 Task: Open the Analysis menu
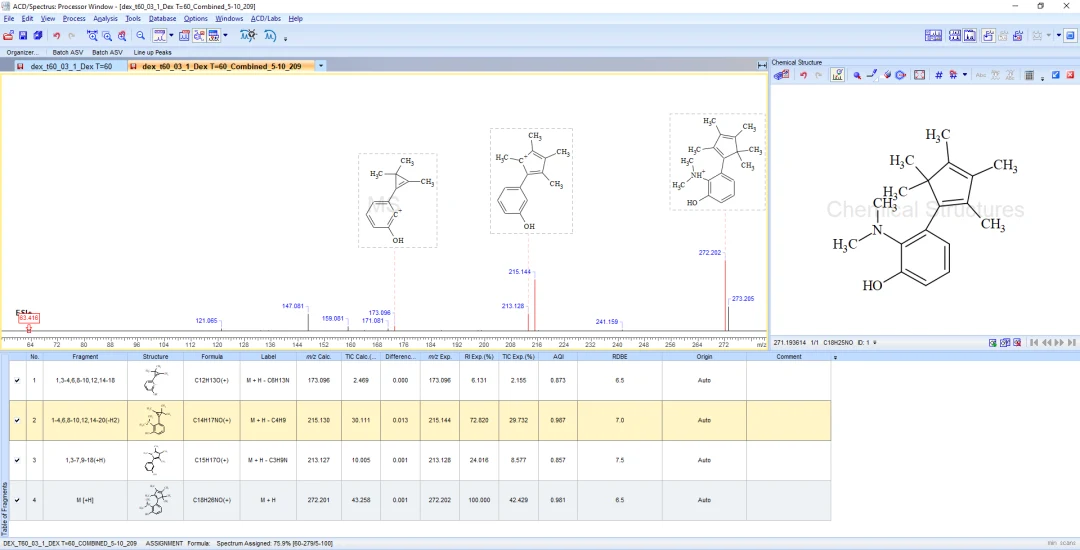point(105,19)
